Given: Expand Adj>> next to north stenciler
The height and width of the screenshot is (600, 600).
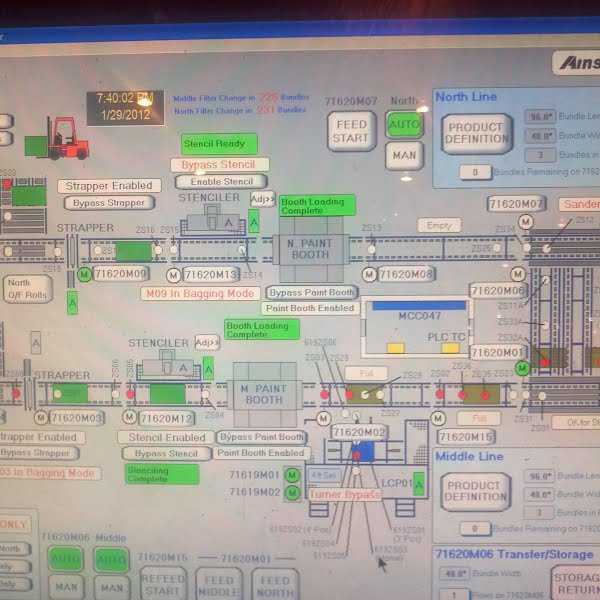Looking at the screenshot, I should (262, 198).
